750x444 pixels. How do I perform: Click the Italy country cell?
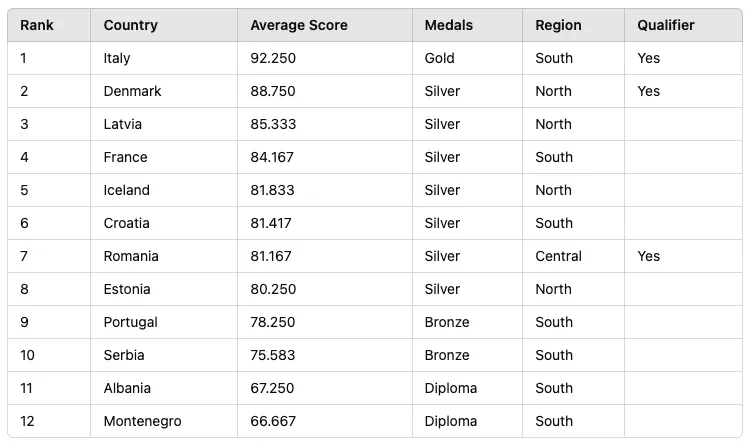click(117, 58)
